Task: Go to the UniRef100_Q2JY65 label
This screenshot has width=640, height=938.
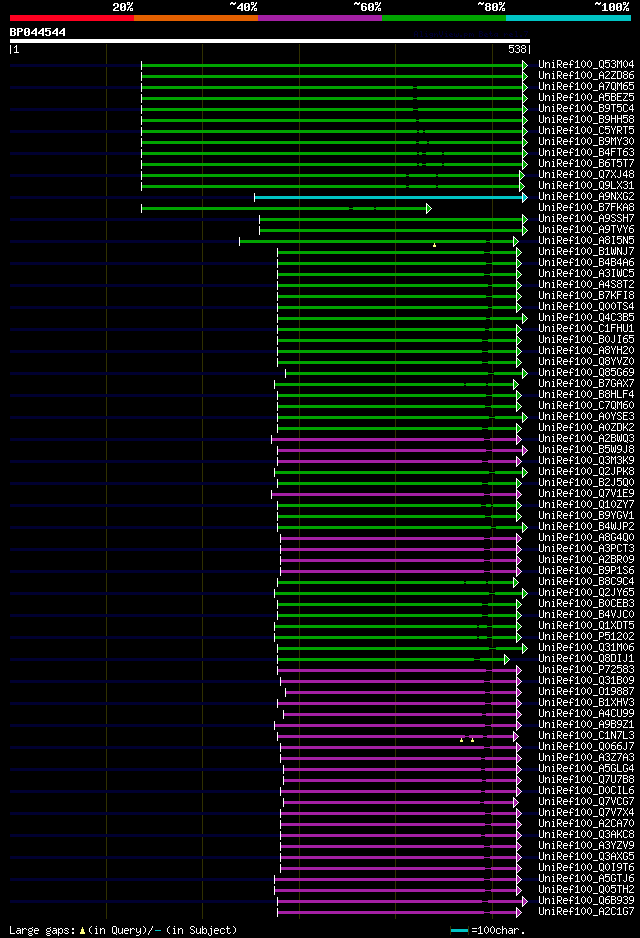Action: 586,592
